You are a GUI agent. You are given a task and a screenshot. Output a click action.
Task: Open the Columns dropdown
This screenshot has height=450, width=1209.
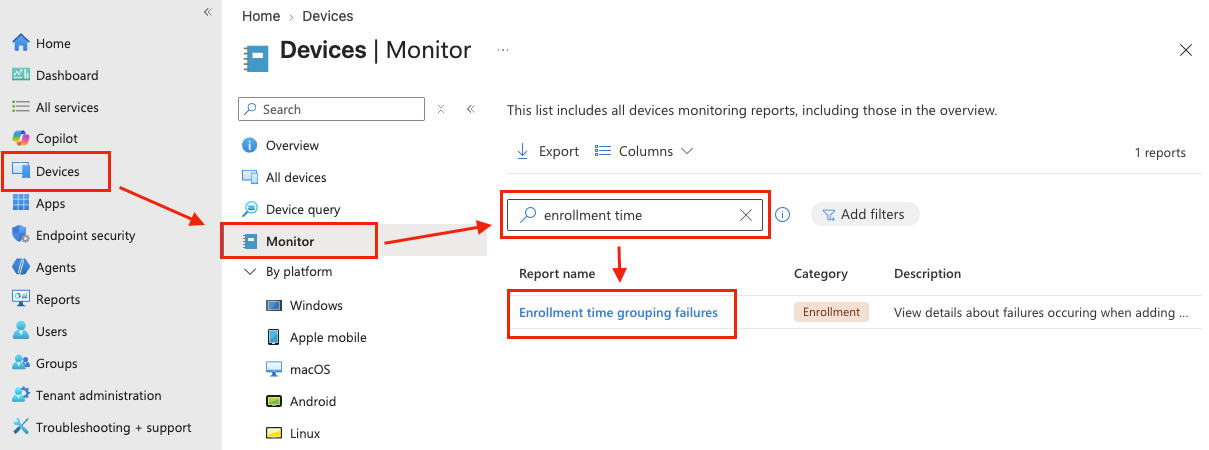tap(644, 151)
